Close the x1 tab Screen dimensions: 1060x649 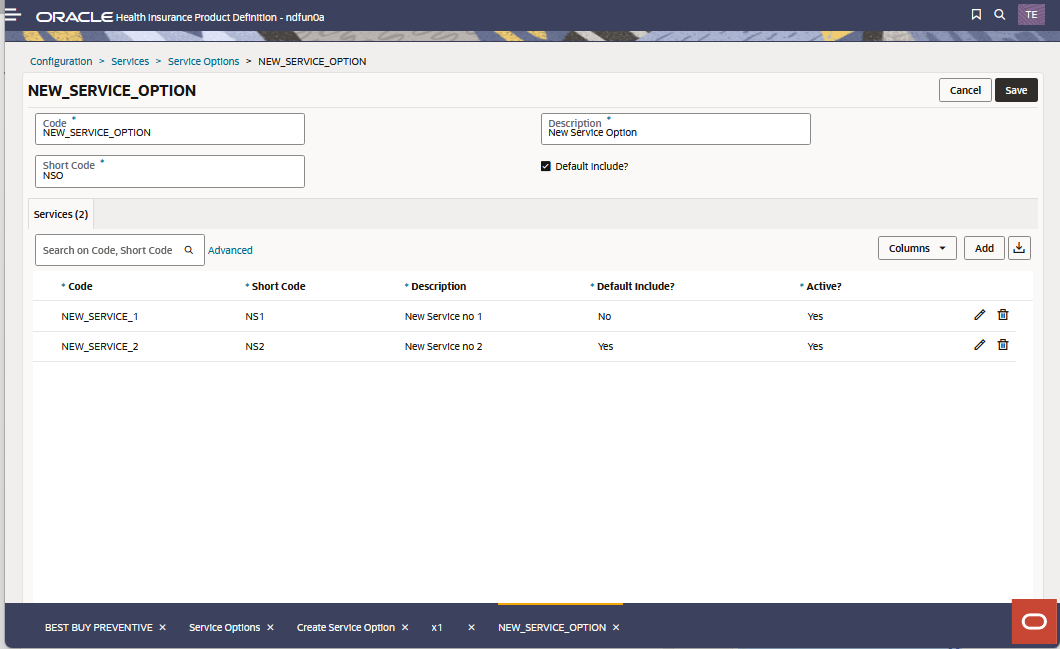[x=470, y=627]
